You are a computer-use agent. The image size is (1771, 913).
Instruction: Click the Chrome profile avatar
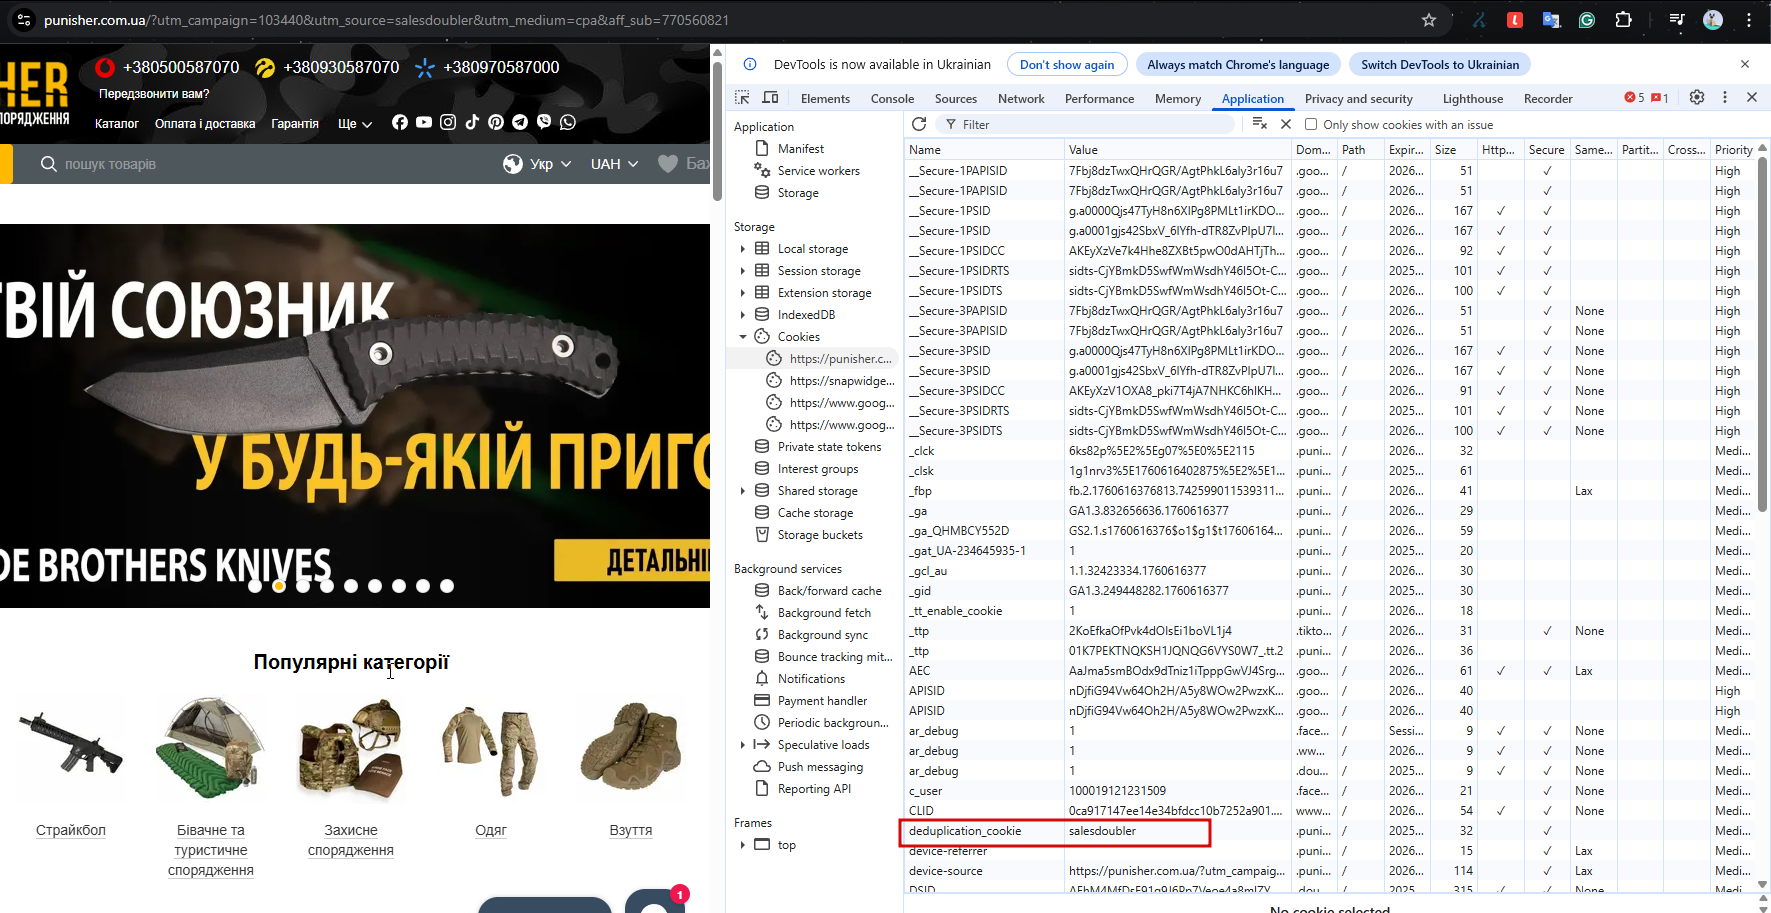pyautogui.click(x=1713, y=20)
